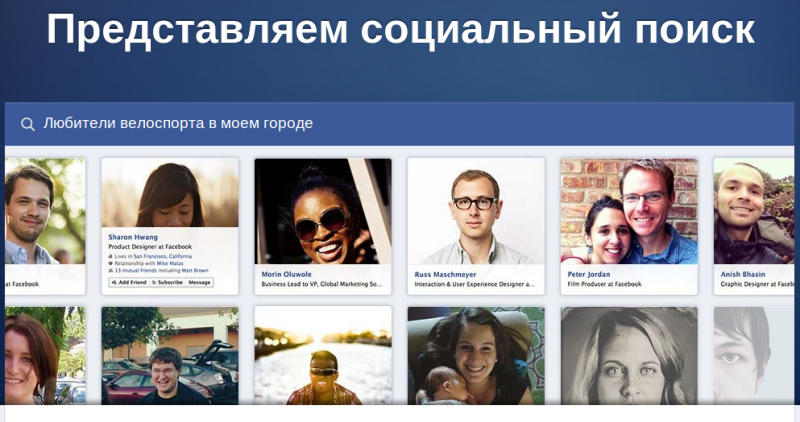The height and width of the screenshot is (422, 800).
Task: Click the magnifying glass search icon
Action: tap(28, 124)
